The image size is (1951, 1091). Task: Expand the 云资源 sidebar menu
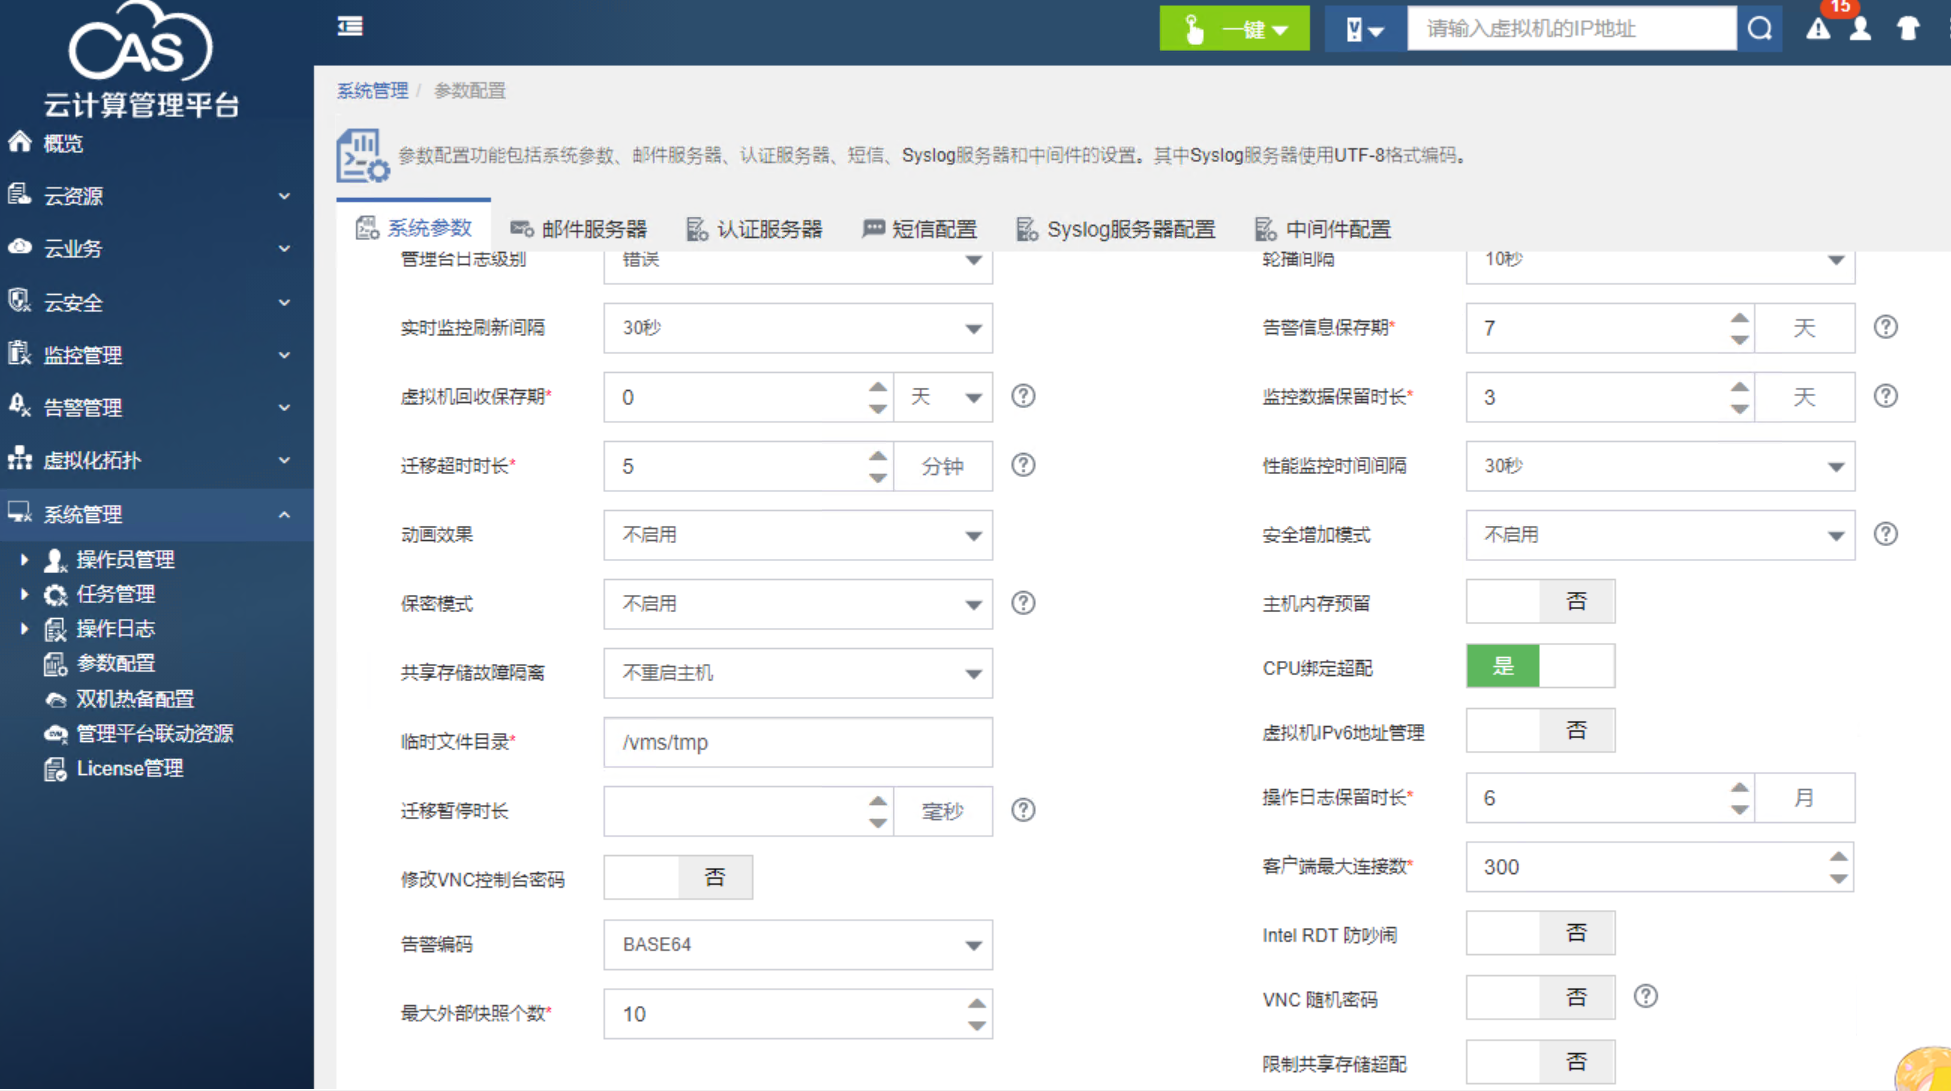click(150, 196)
